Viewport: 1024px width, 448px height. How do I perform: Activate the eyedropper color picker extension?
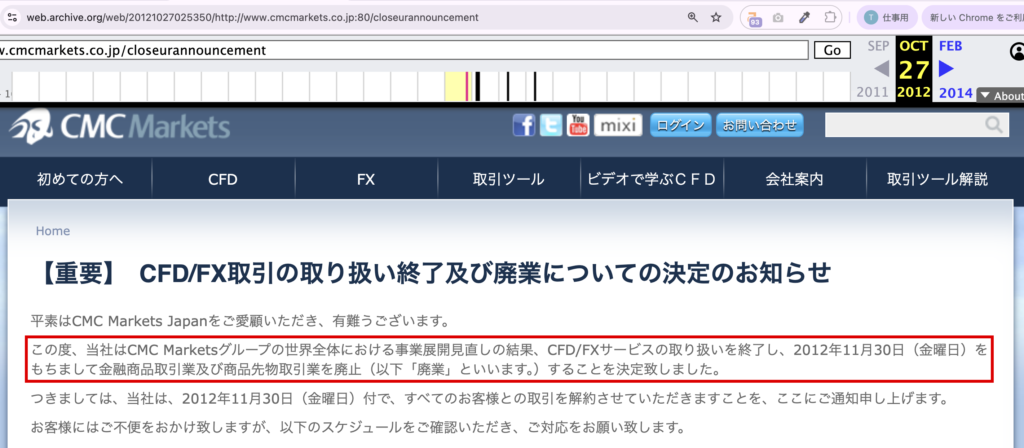805,18
